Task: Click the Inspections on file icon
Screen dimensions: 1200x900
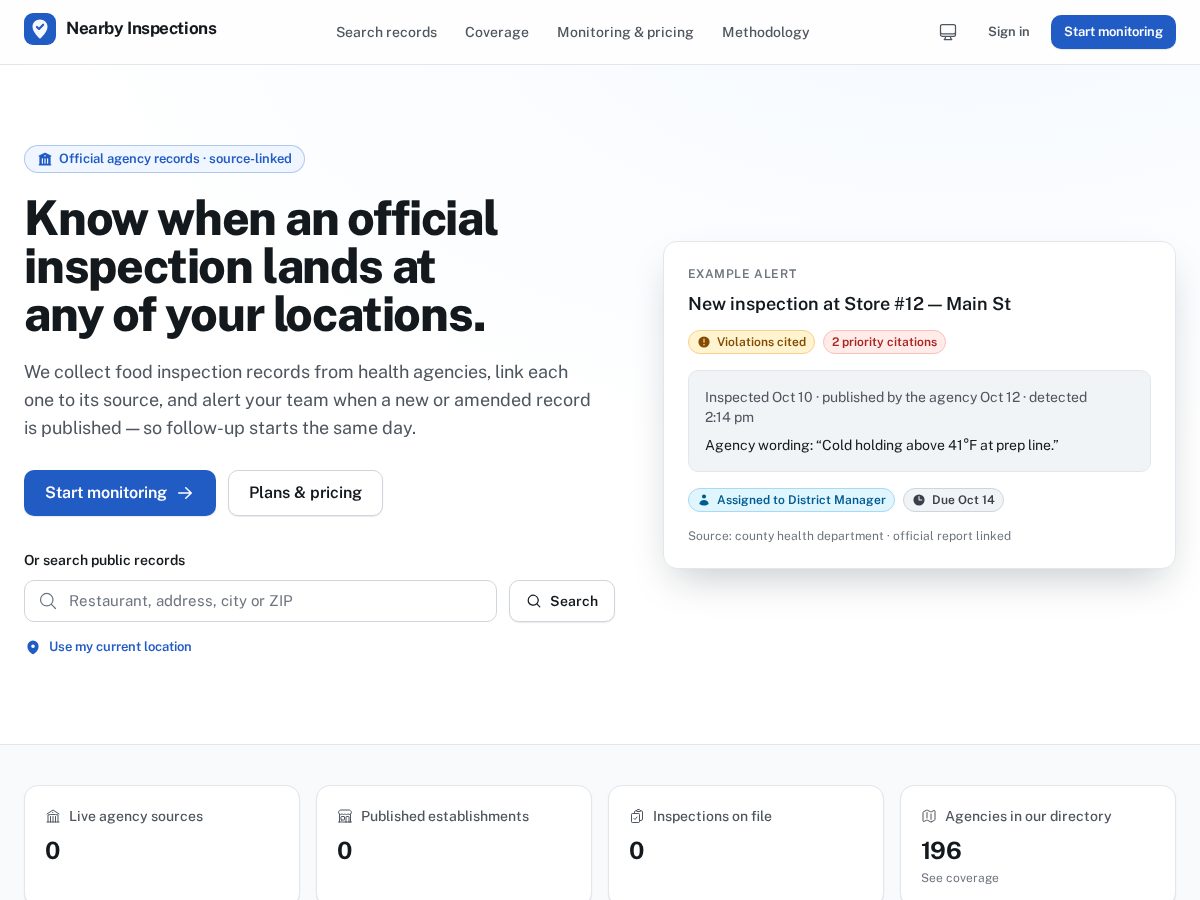Action: tap(637, 816)
